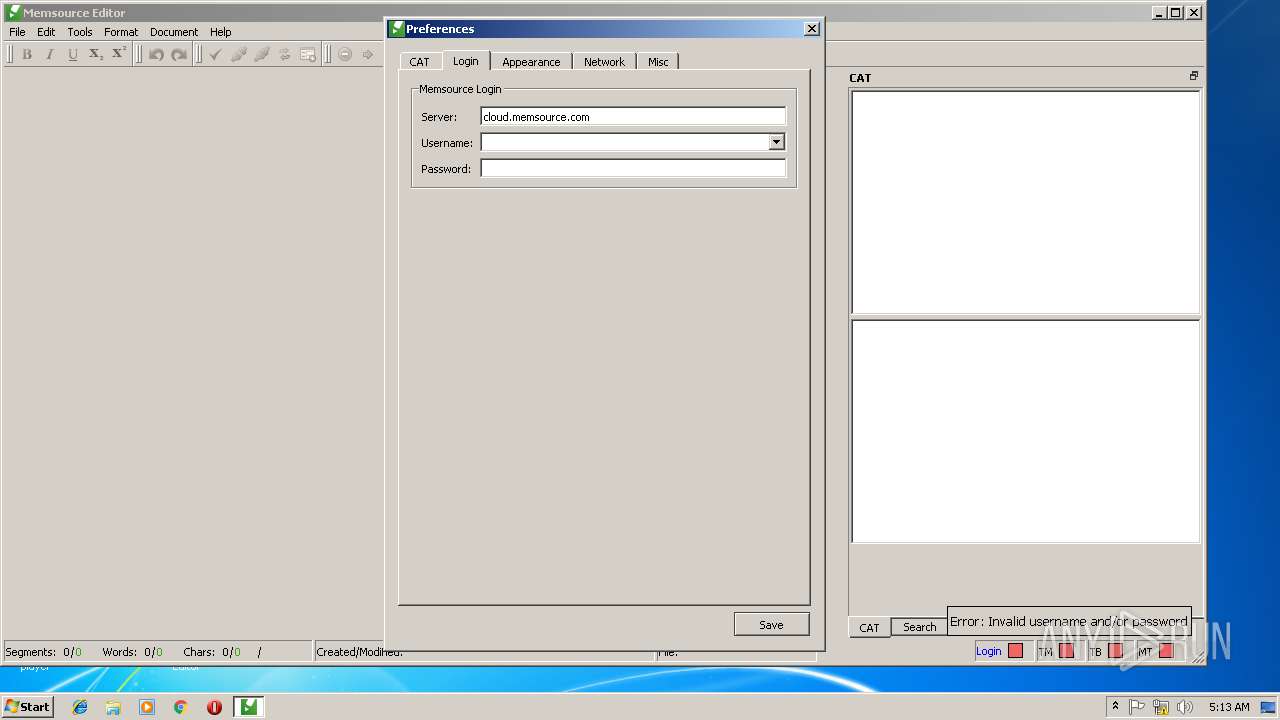
Task: Switch to the Misc tab
Action: [x=658, y=62]
